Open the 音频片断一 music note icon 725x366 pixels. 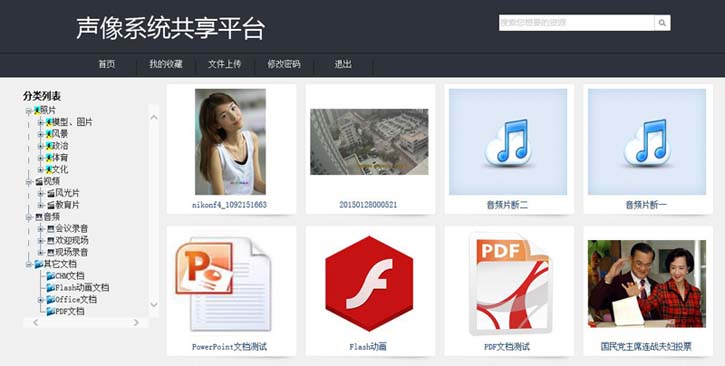coord(646,142)
